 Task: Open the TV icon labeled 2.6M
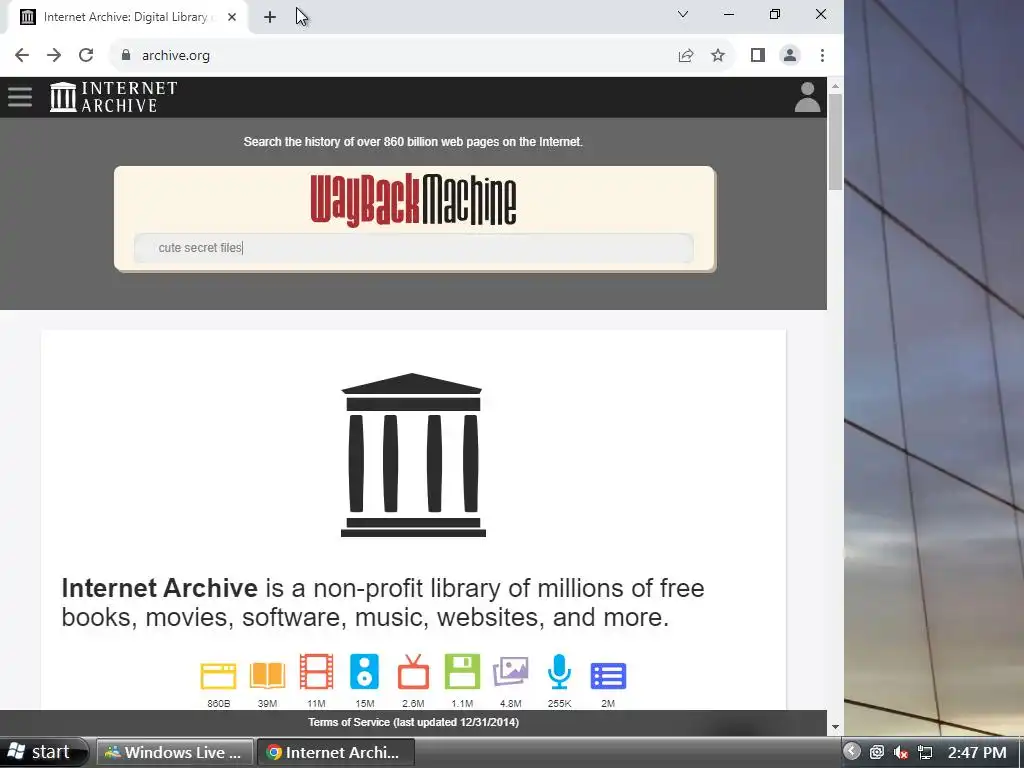pyautogui.click(x=413, y=671)
